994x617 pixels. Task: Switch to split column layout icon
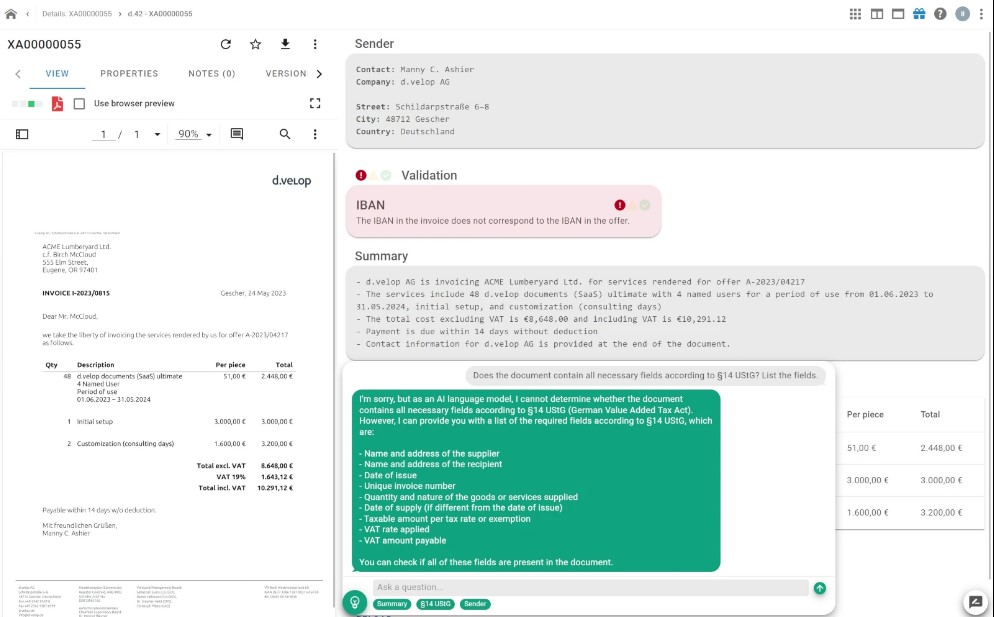[877, 13]
